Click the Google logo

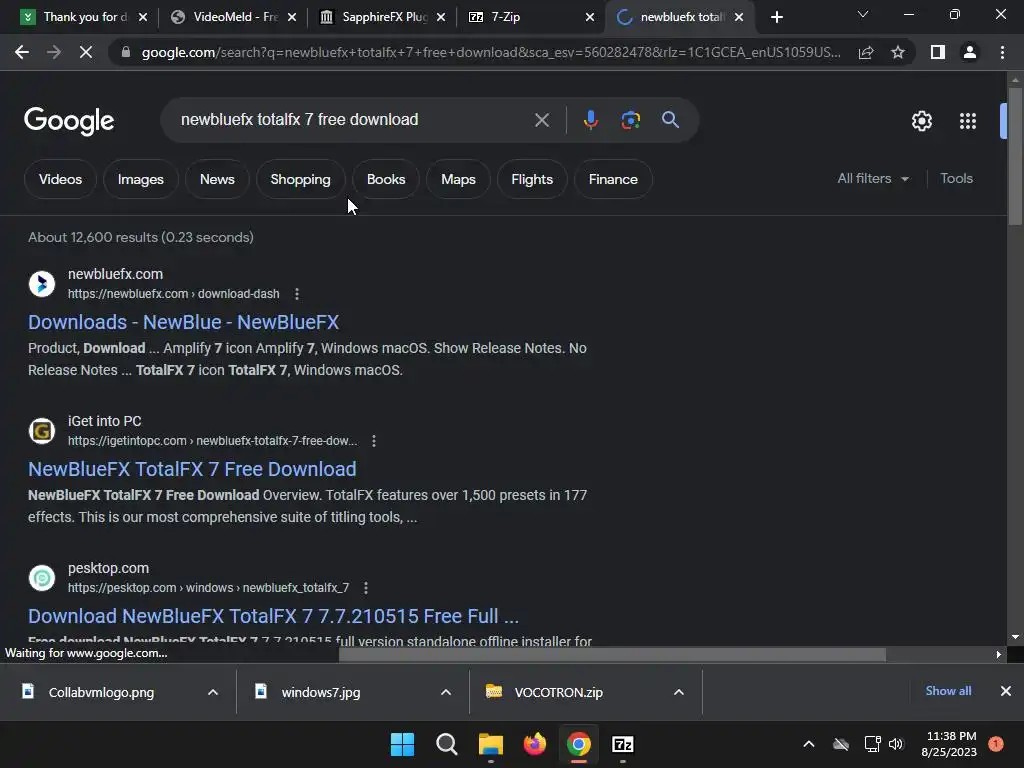(x=69, y=121)
